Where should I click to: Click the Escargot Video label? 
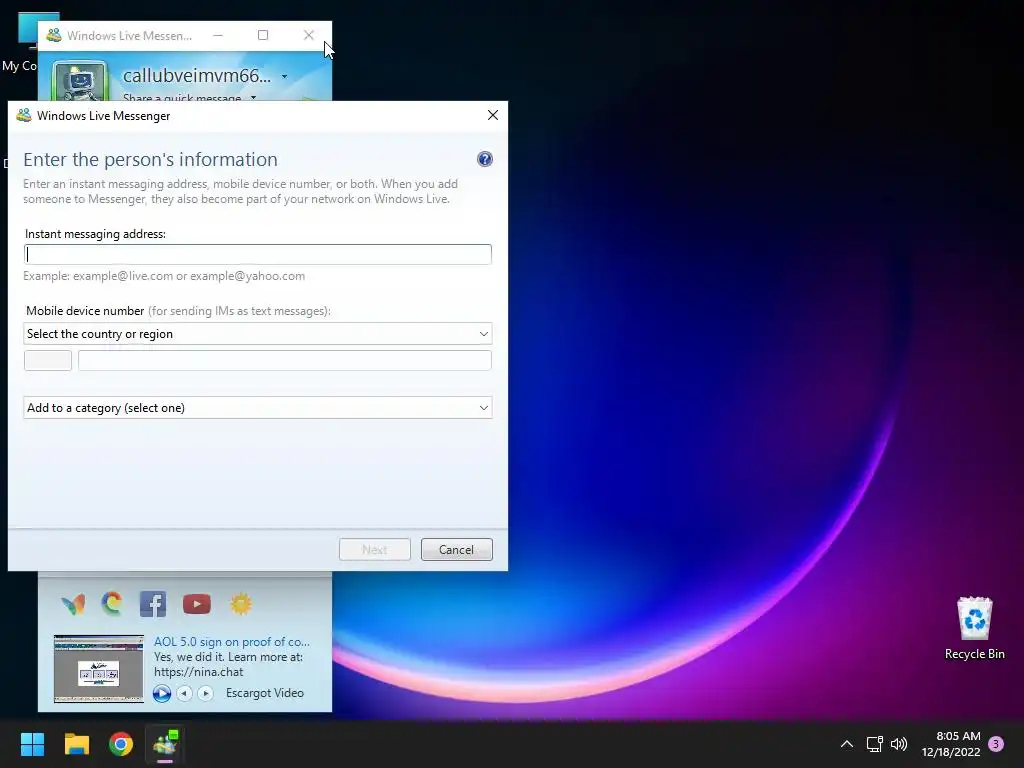pos(264,693)
